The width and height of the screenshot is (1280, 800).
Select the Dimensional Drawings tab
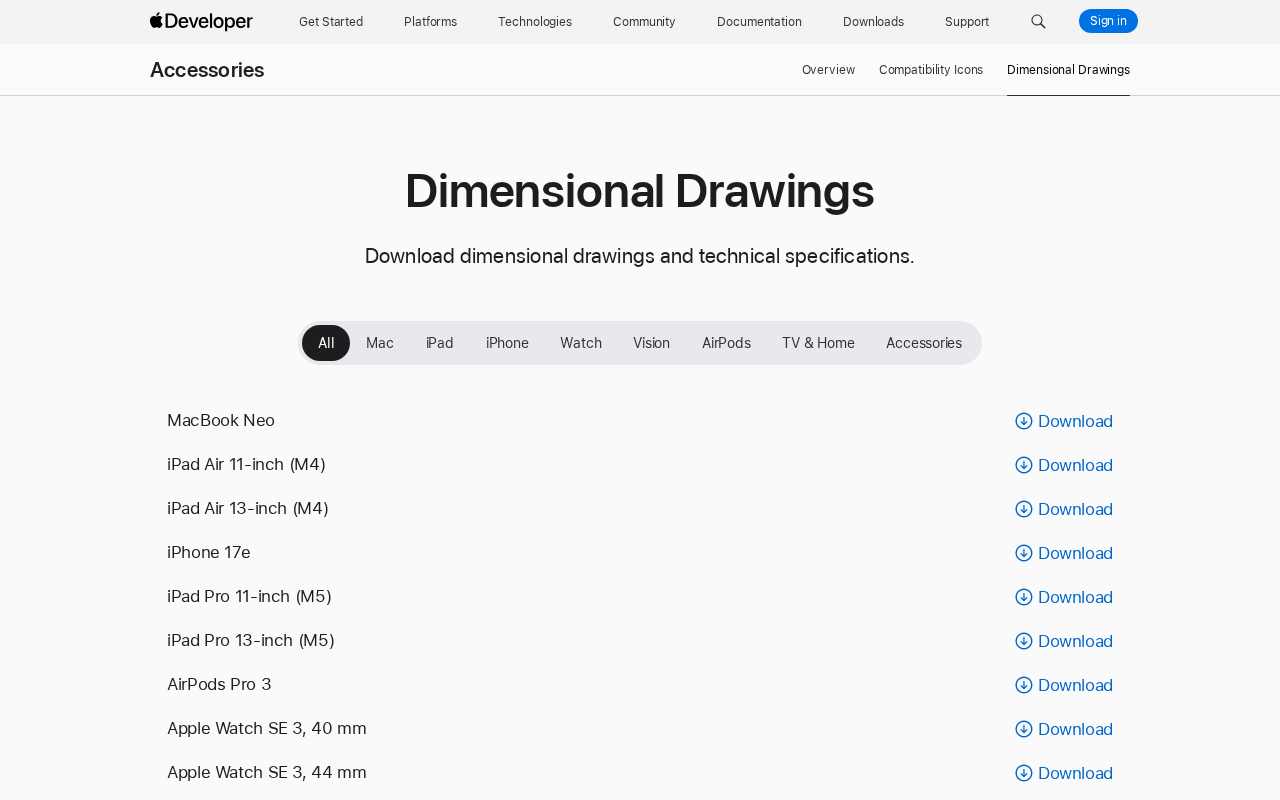coord(1068,70)
